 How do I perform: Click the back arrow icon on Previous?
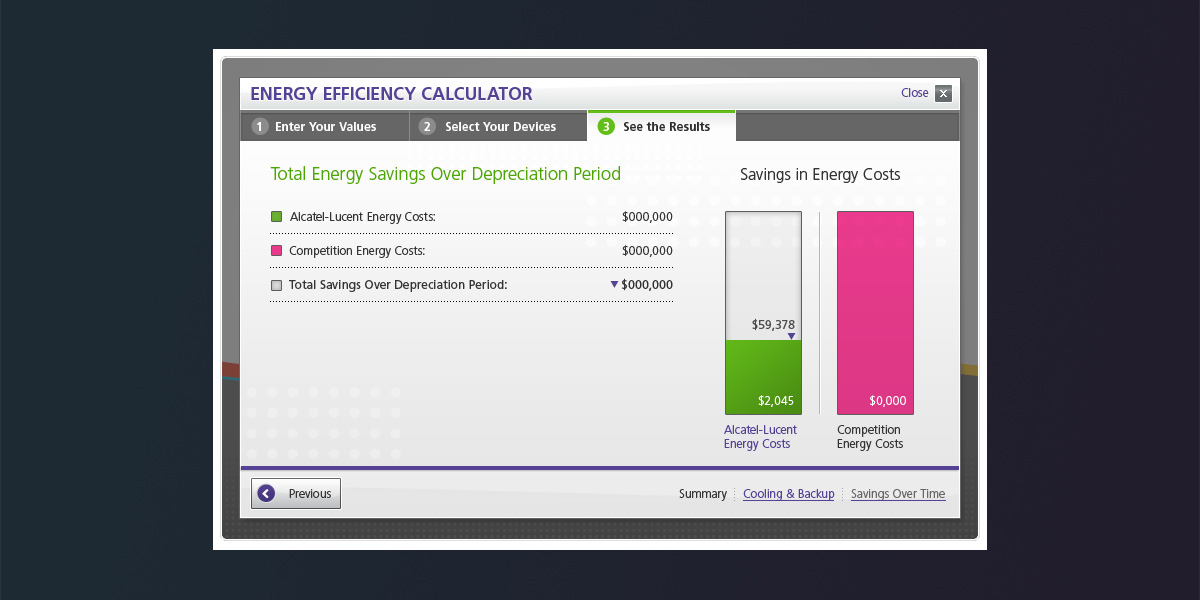[266, 493]
